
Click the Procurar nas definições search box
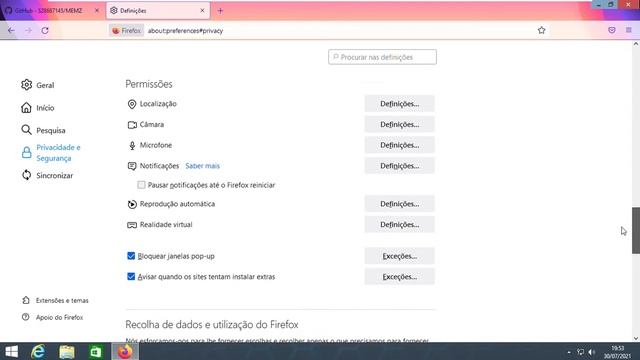click(x=382, y=57)
